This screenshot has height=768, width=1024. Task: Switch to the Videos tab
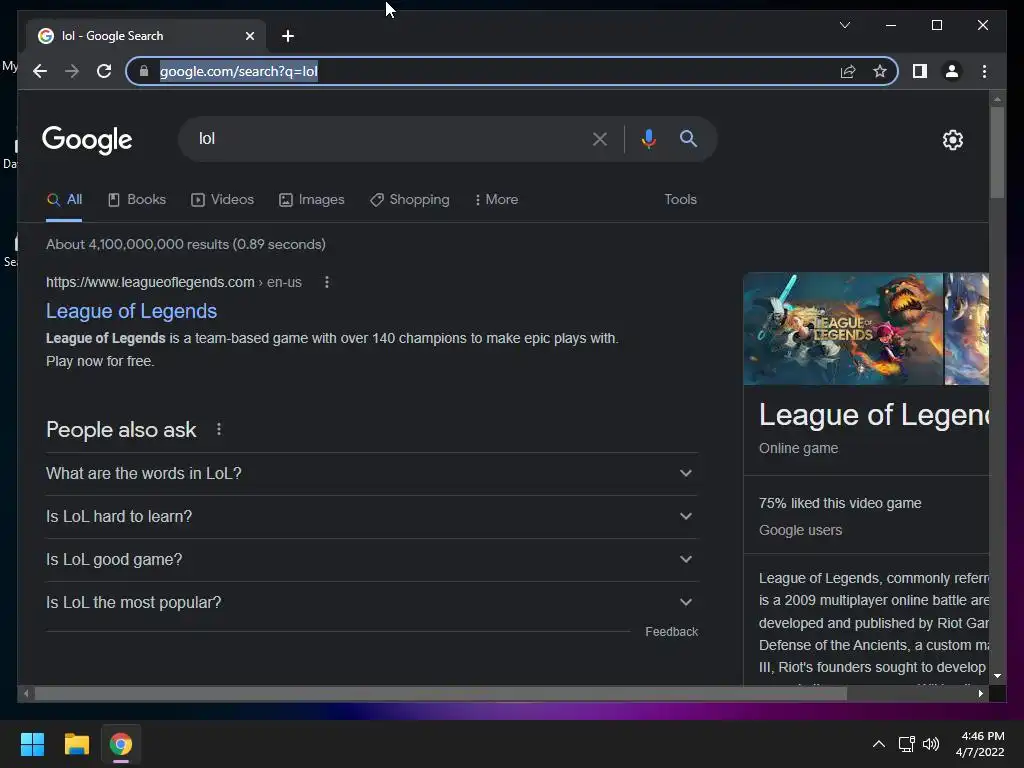(x=222, y=200)
